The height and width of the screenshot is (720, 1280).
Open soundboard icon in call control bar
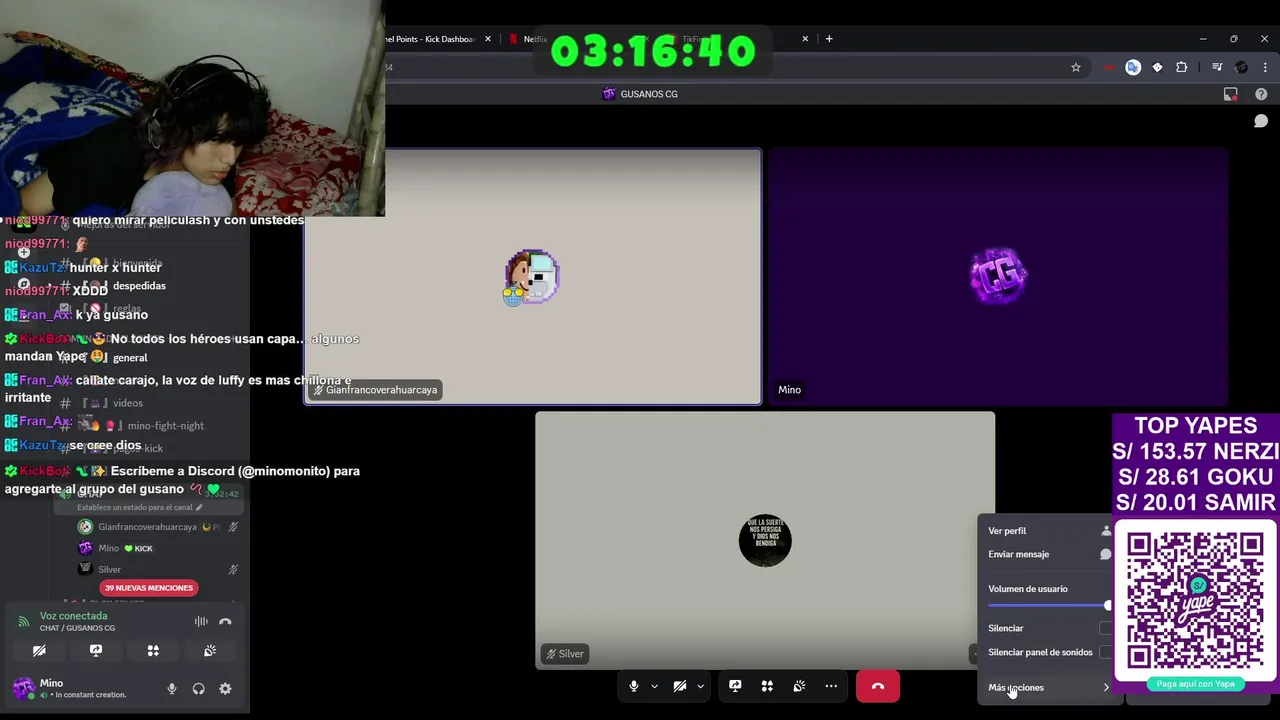pyautogui.click(x=799, y=686)
